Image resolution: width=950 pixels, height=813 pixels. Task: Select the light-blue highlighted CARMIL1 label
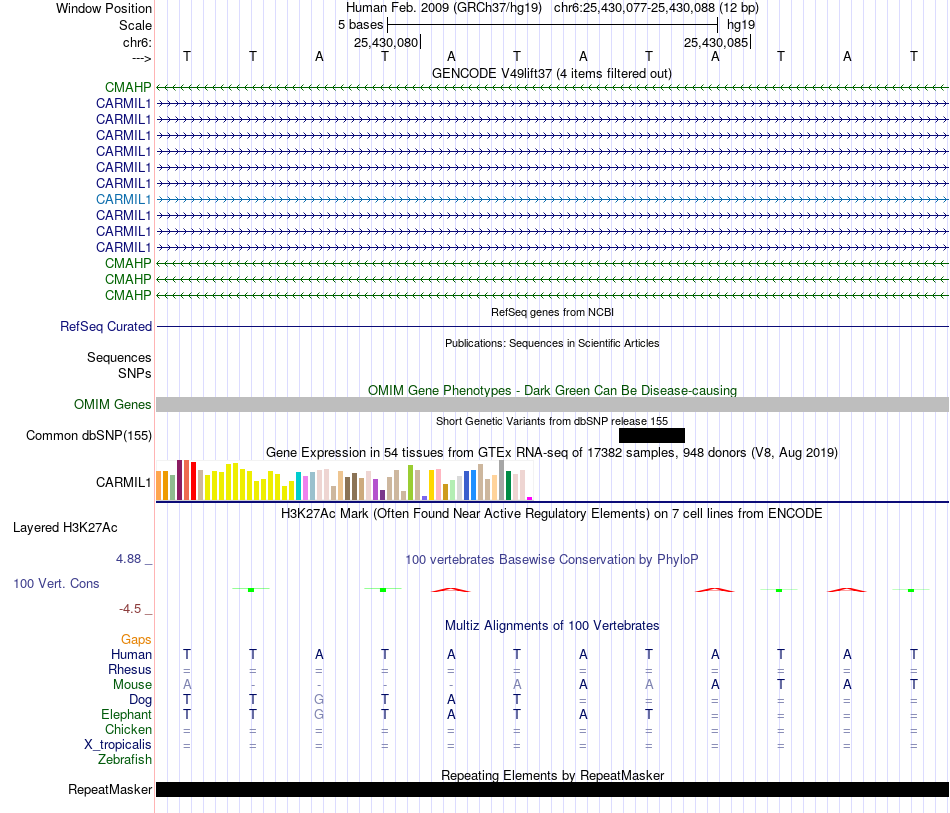click(x=124, y=199)
